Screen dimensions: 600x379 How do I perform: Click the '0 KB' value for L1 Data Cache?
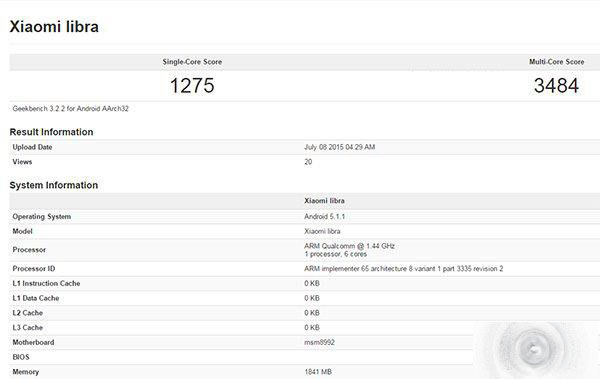[312, 298]
